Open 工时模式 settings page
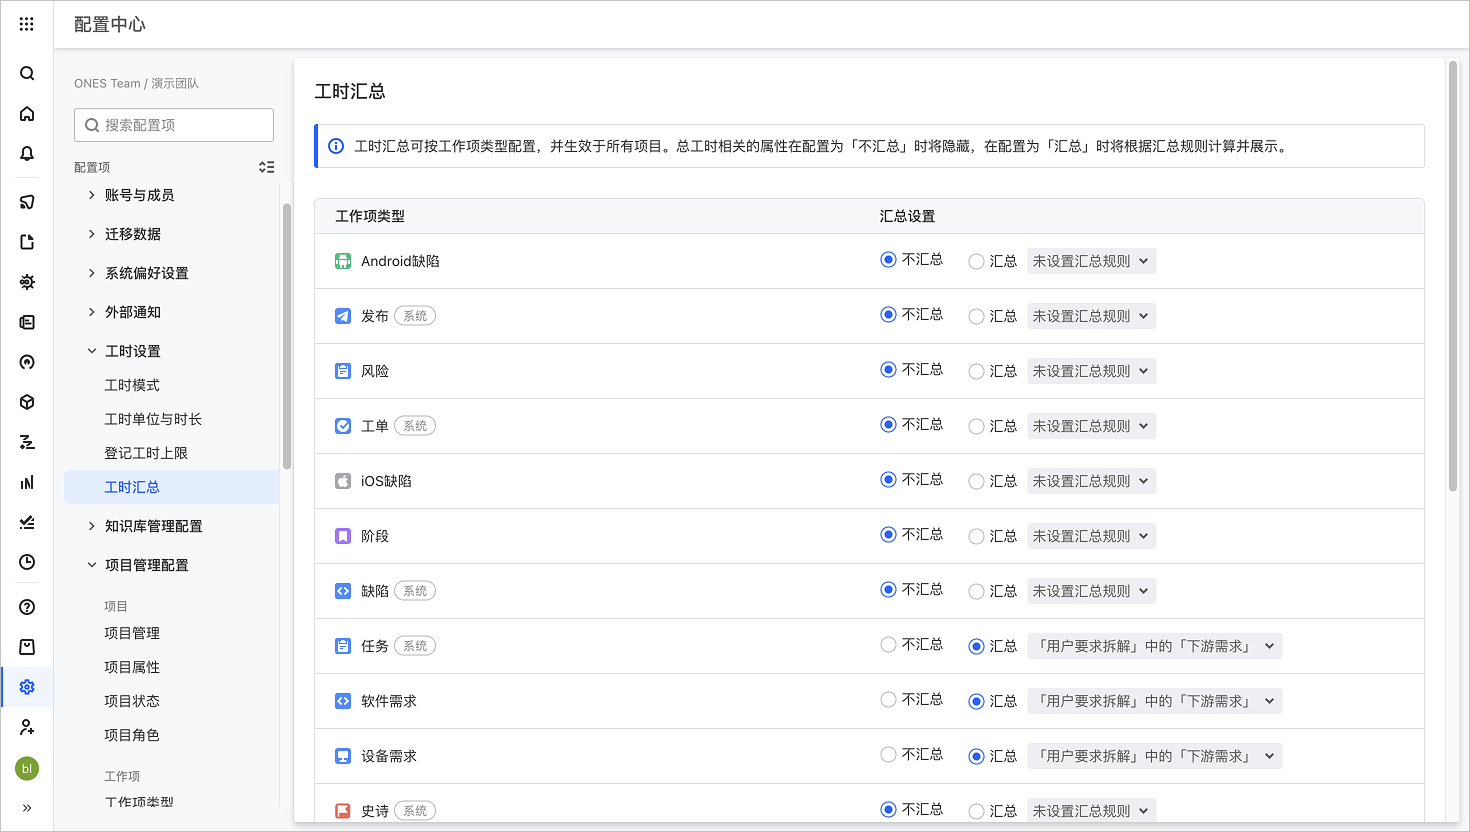The image size is (1470, 832). (132, 385)
